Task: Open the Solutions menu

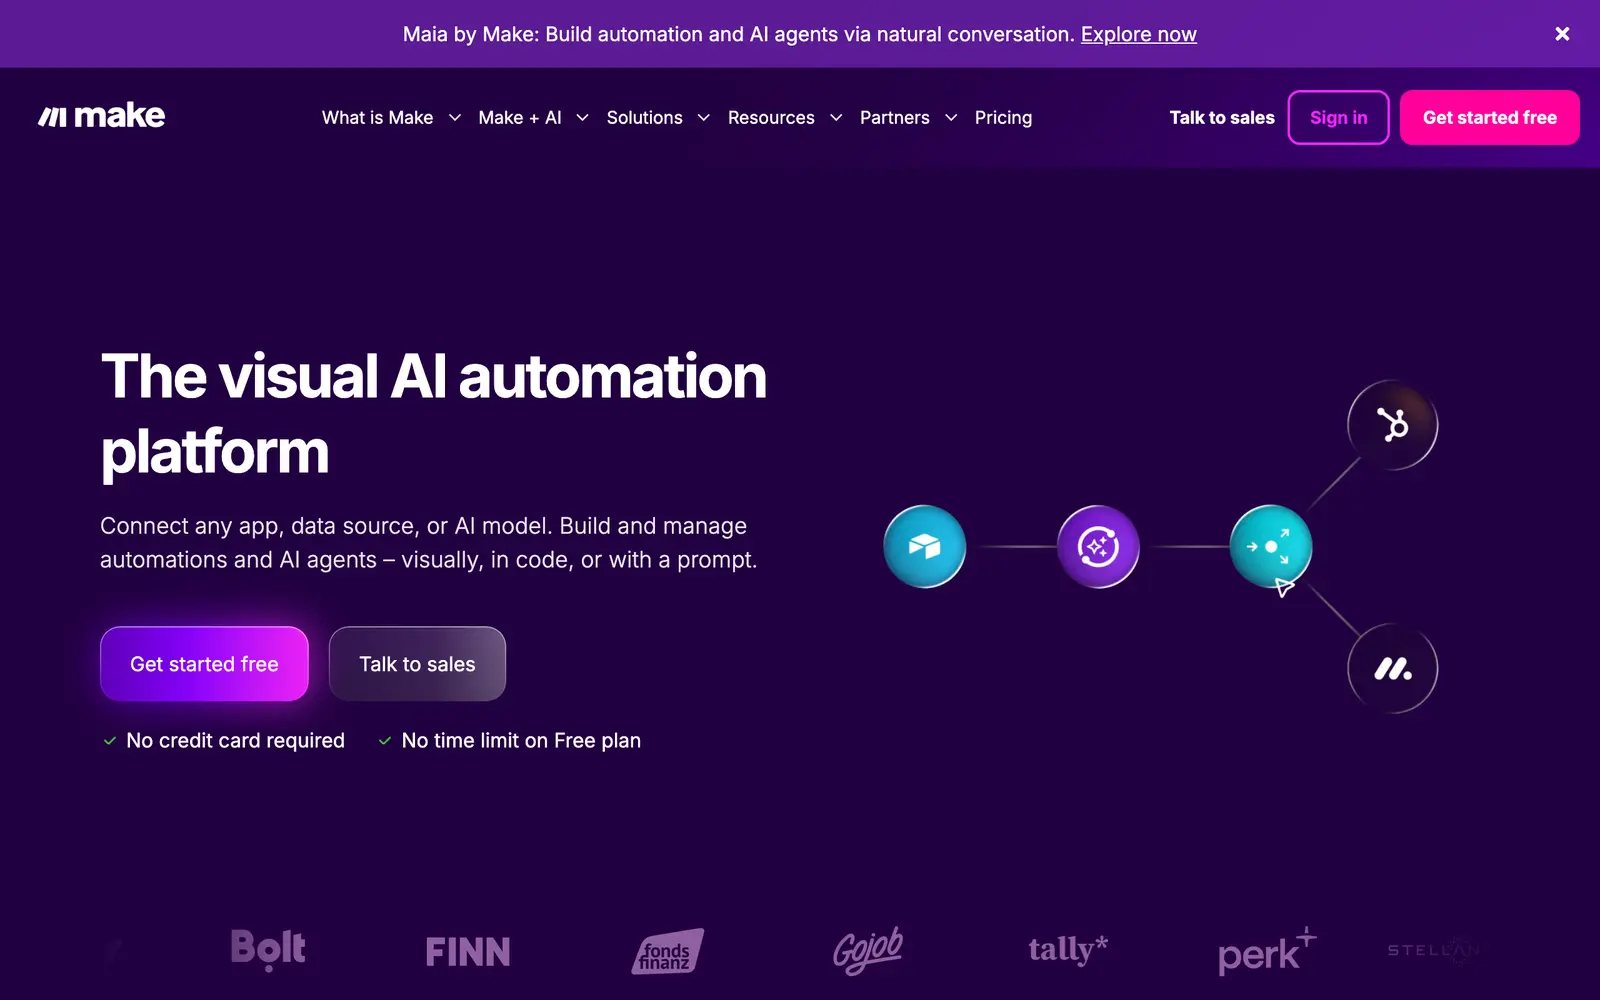Action: pyautogui.click(x=645, y=118)
